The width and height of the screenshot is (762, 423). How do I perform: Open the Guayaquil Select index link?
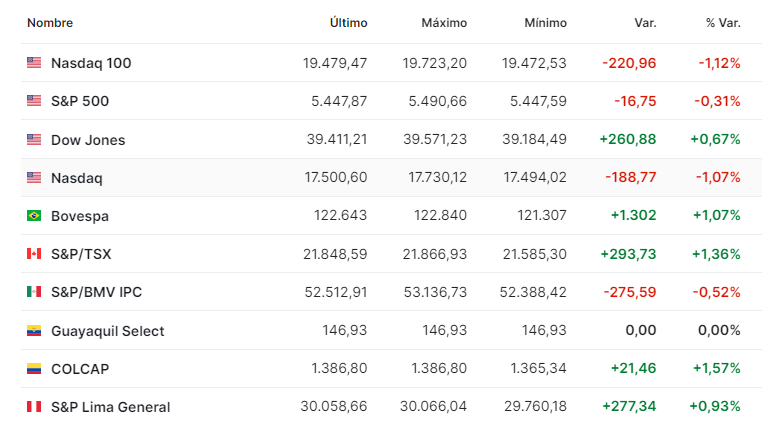pyautogui.click(x=108, y=331)
